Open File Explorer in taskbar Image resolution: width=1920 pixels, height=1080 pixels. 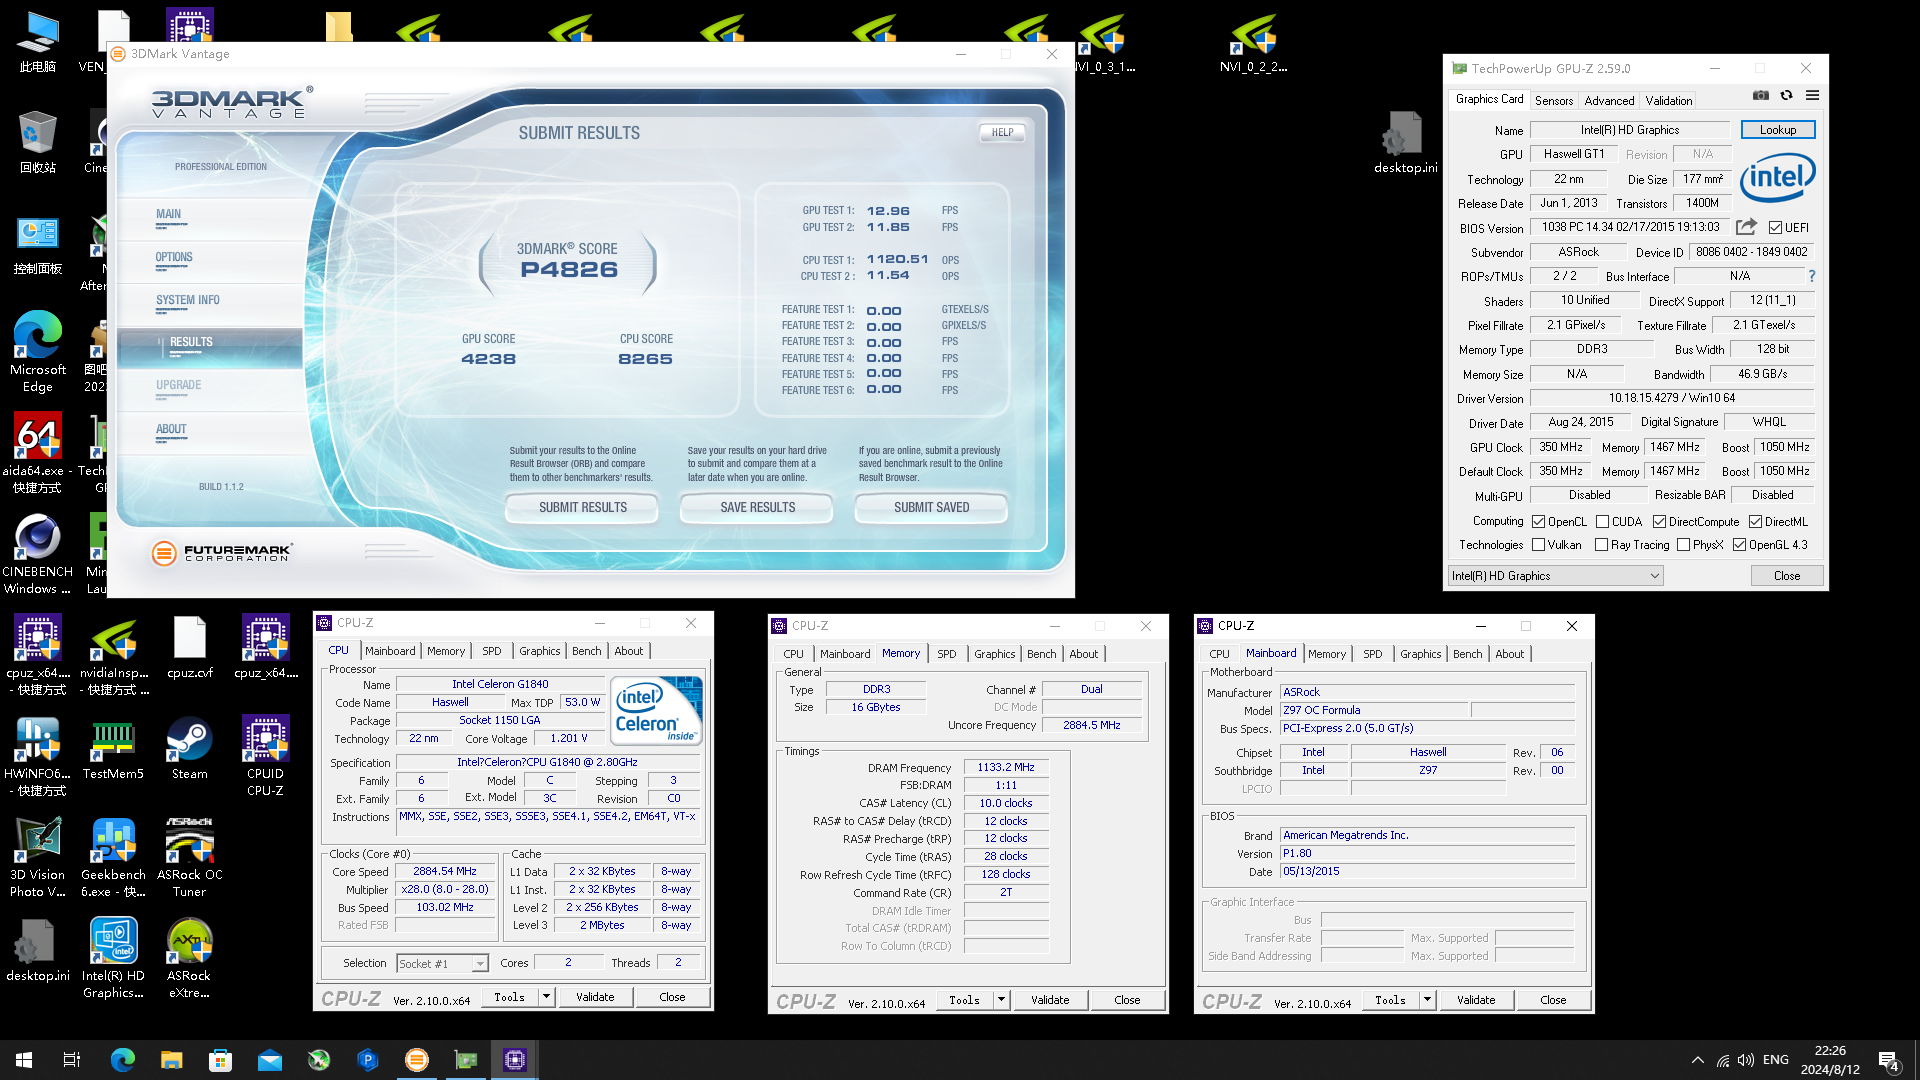(171, 1060)
